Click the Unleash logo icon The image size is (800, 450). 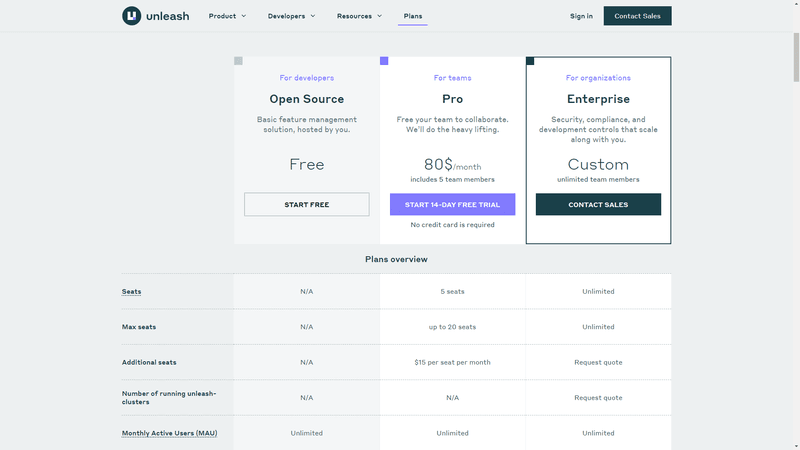click(131, 16)
